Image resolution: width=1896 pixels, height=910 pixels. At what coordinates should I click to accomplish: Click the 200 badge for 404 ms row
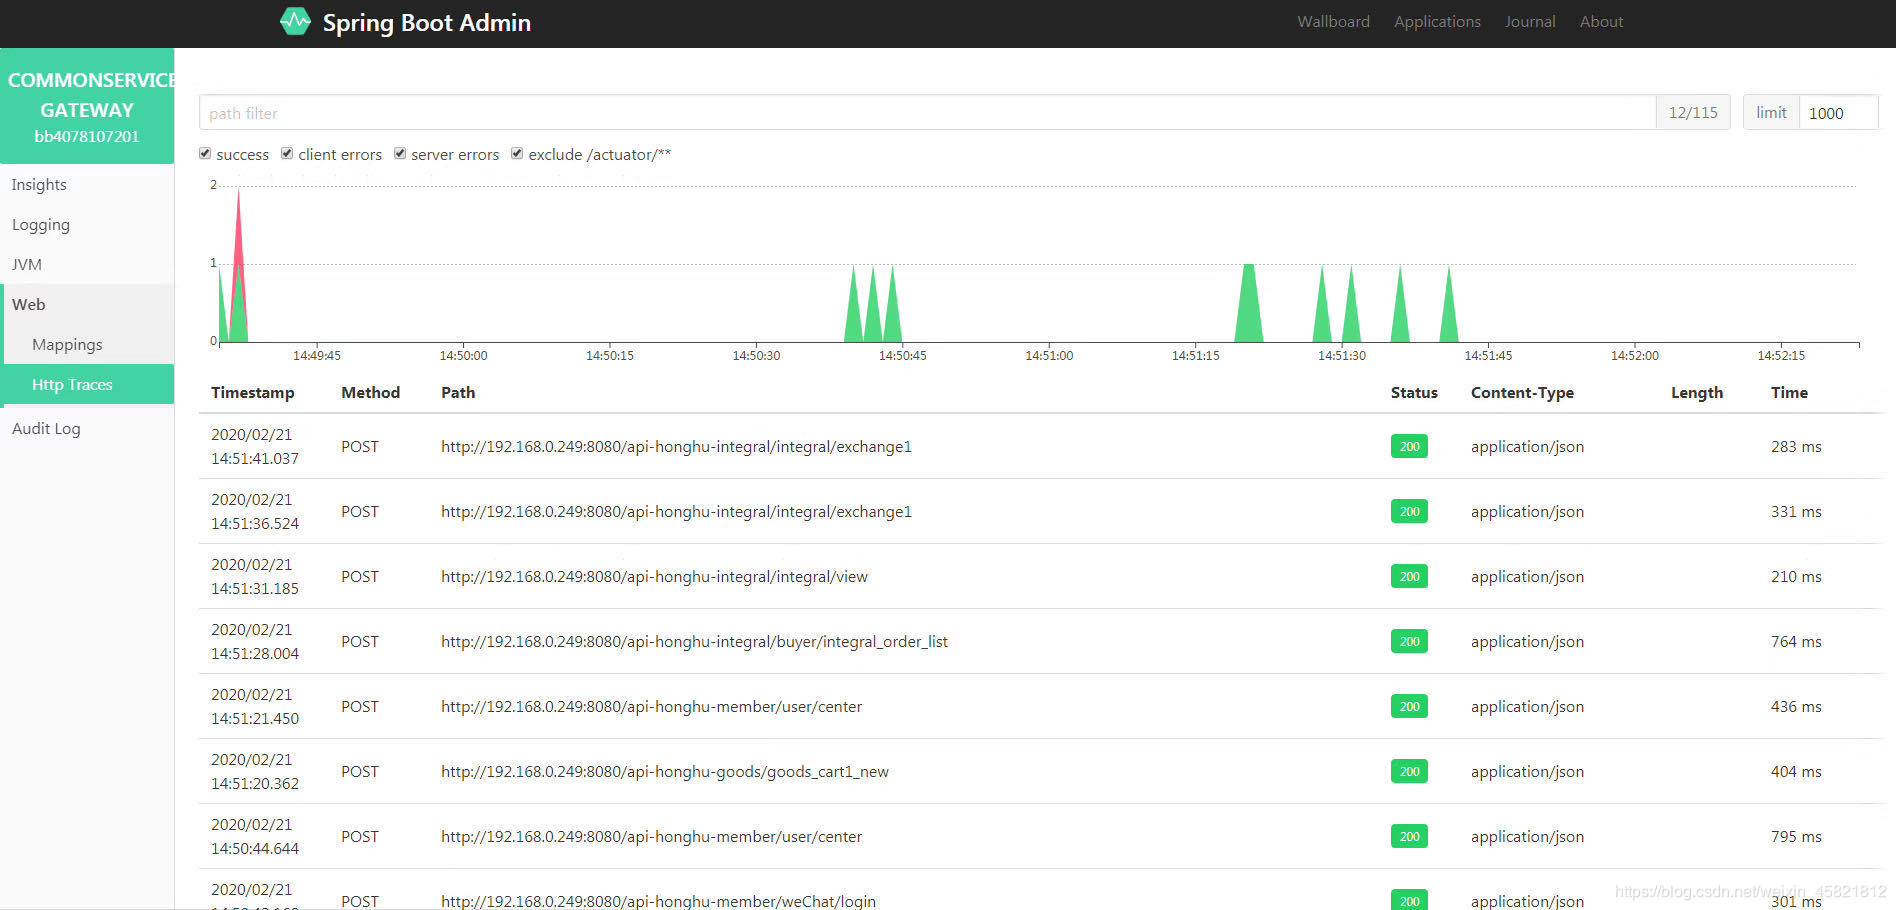[x=1409, y=771]
